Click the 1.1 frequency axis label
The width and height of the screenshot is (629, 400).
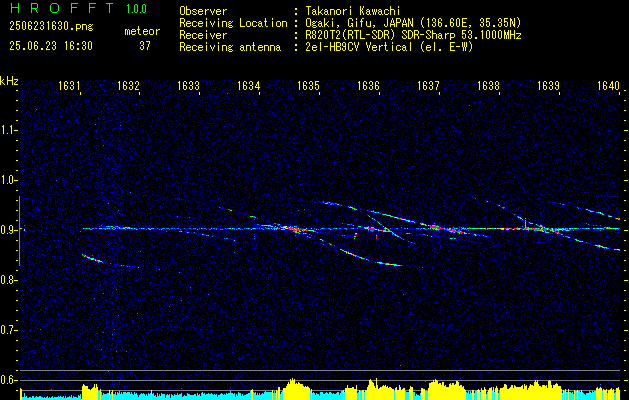point(8,130)
